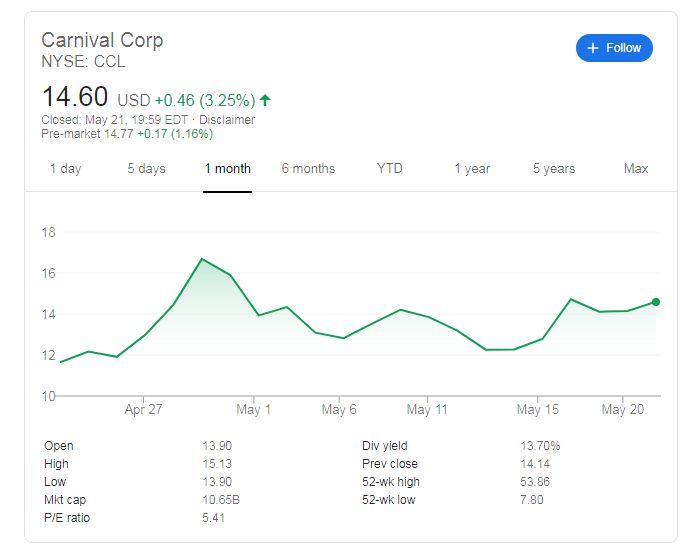Select the 1 day tab
Viewport: 688px width, 559px height.
(65, 168)
